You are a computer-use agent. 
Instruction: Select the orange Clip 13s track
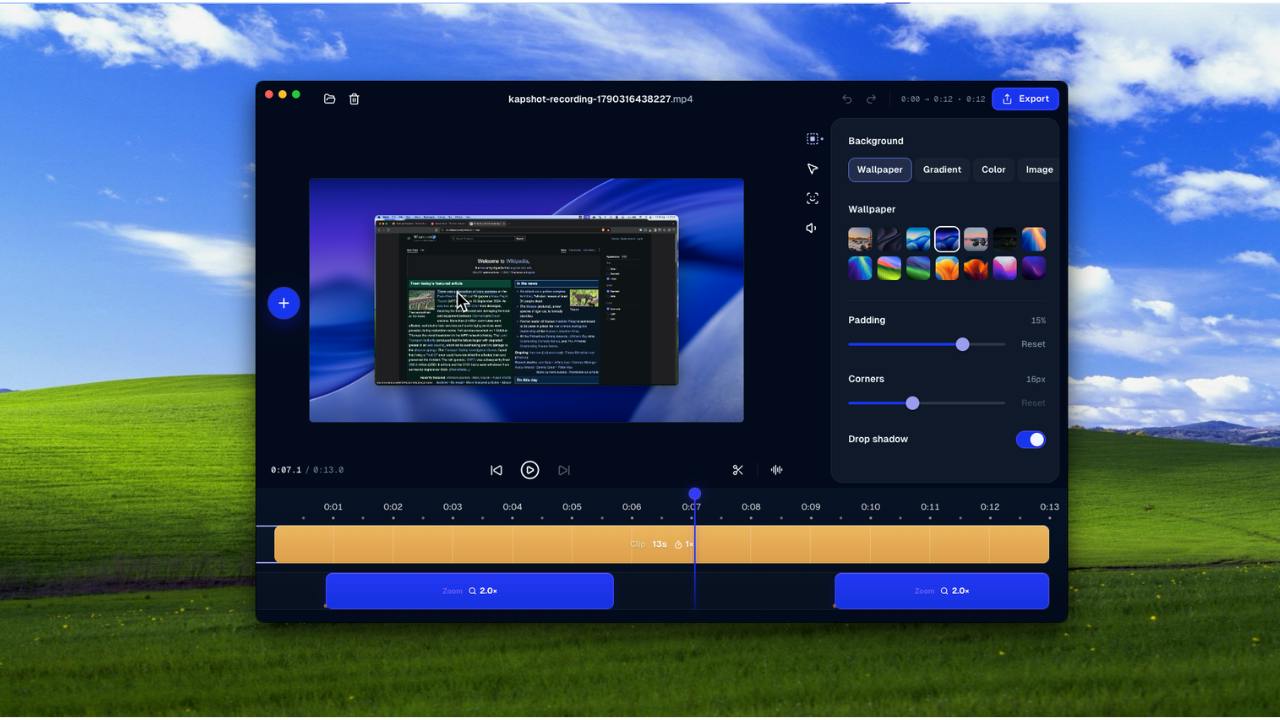click(x=661, y=544)
